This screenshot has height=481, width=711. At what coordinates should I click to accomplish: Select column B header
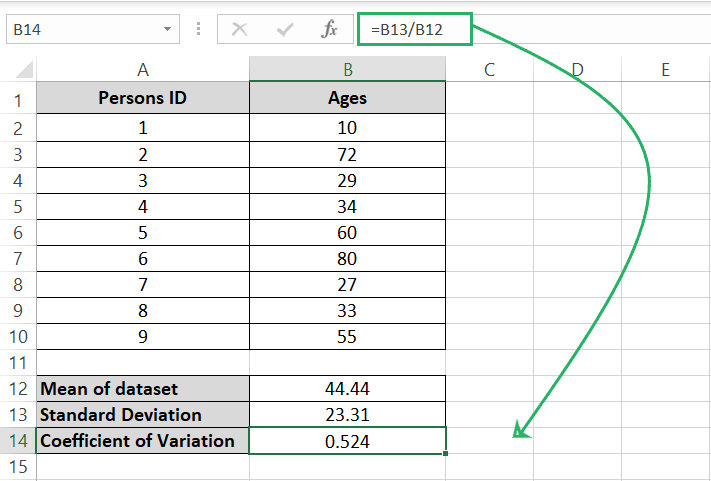pos(347,70)
